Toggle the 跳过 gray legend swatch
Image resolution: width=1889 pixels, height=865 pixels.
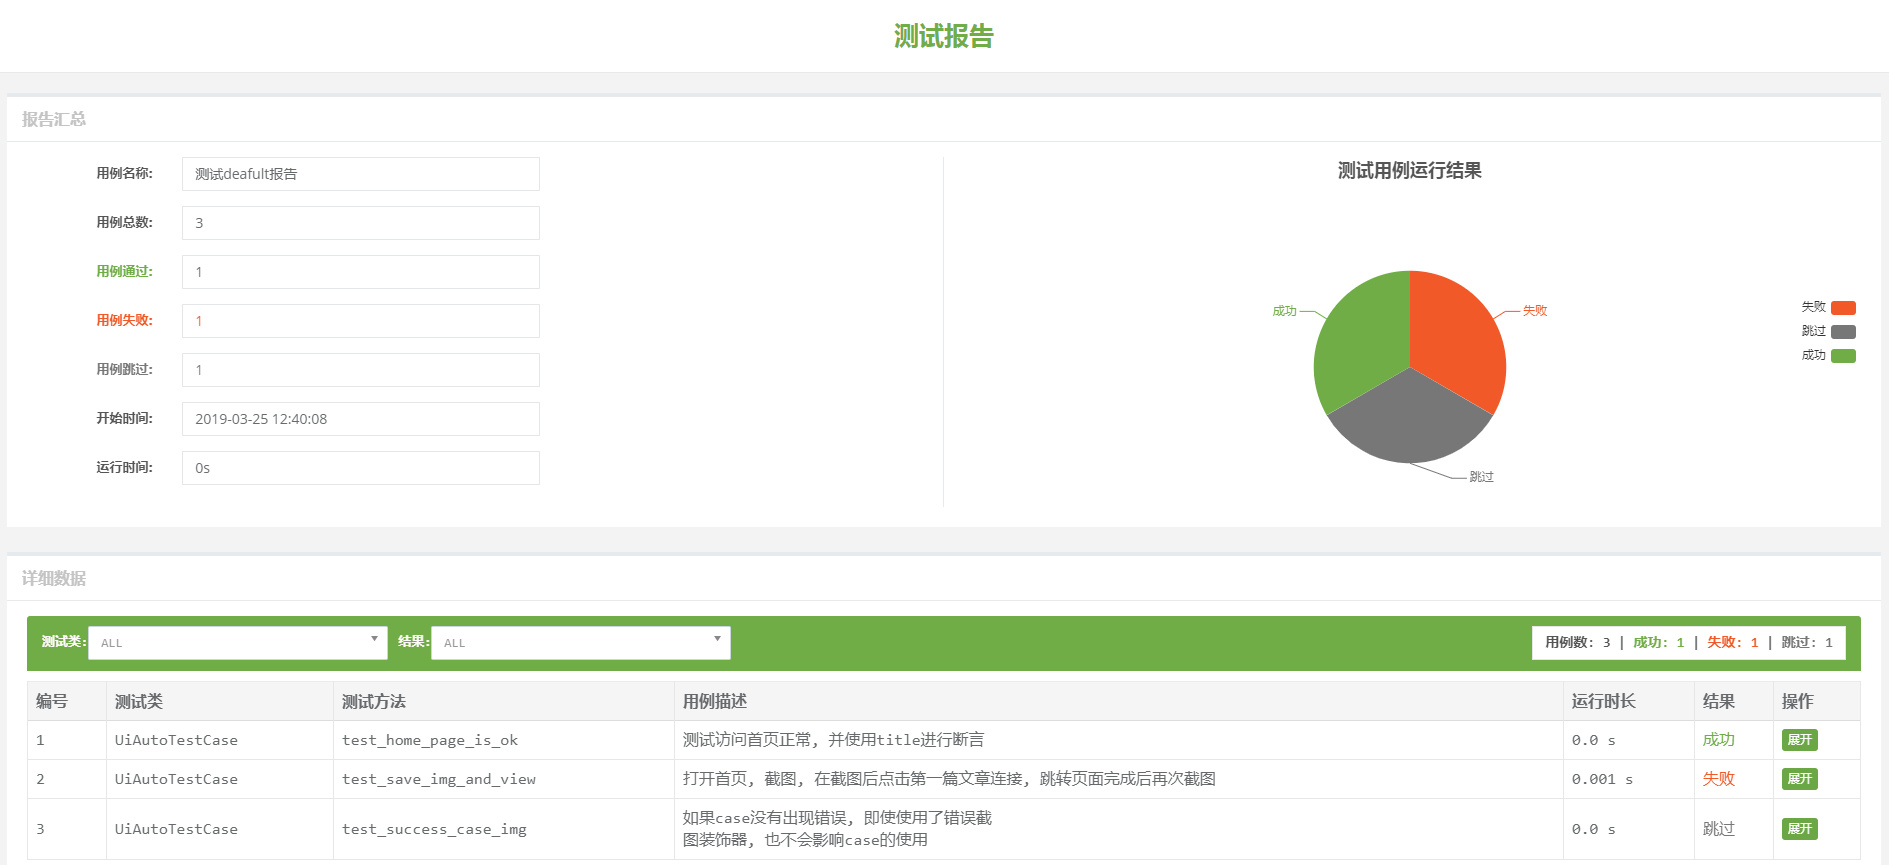[1843, 332]
